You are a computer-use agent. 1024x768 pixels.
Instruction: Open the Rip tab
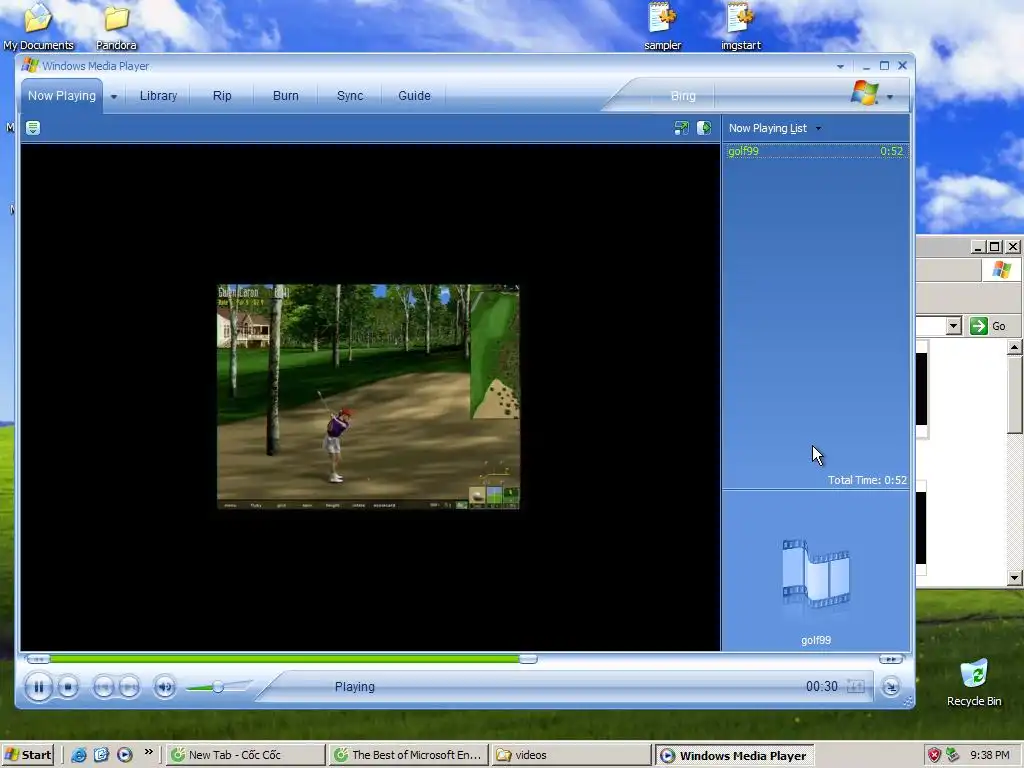coord(222,95)
